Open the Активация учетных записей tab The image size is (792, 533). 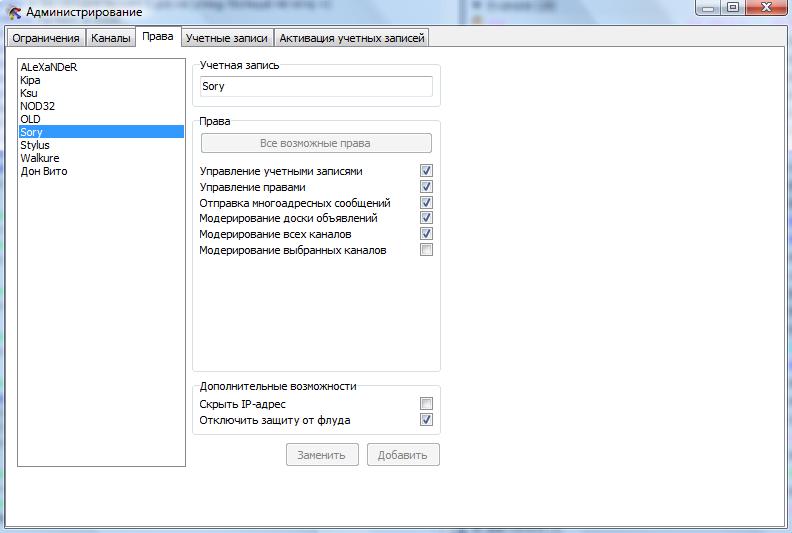coord(352,39)
